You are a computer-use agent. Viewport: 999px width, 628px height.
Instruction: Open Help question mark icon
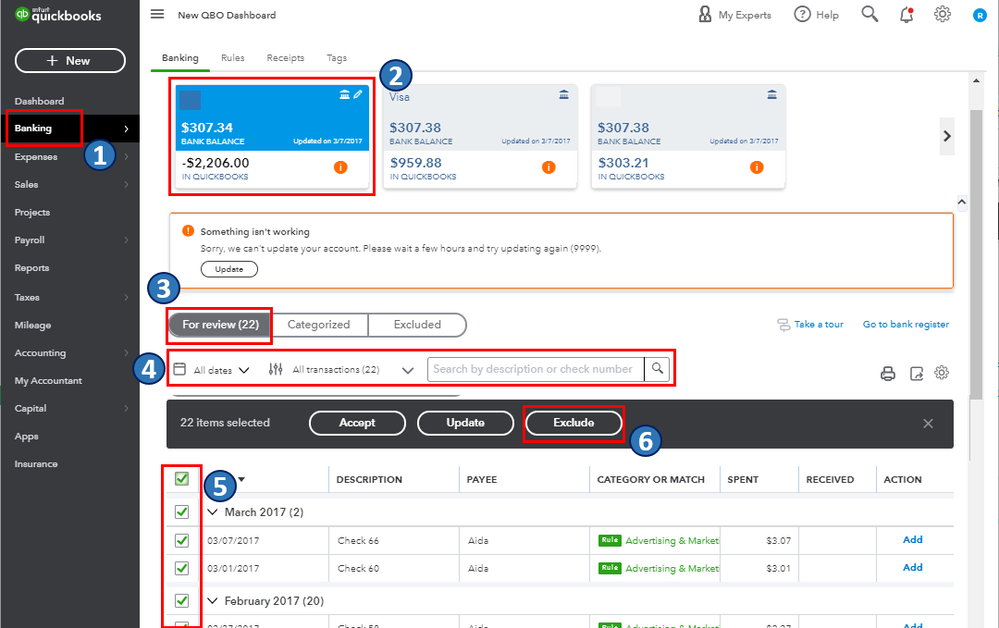[x=802, y=14]
